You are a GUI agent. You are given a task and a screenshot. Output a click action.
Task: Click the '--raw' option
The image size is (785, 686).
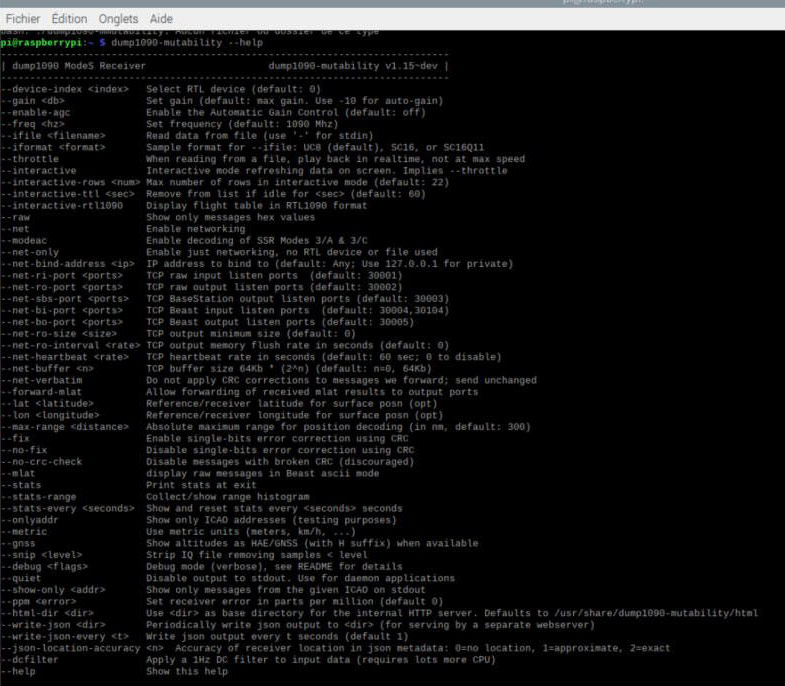pyautogui.click(x=15, y=217)
